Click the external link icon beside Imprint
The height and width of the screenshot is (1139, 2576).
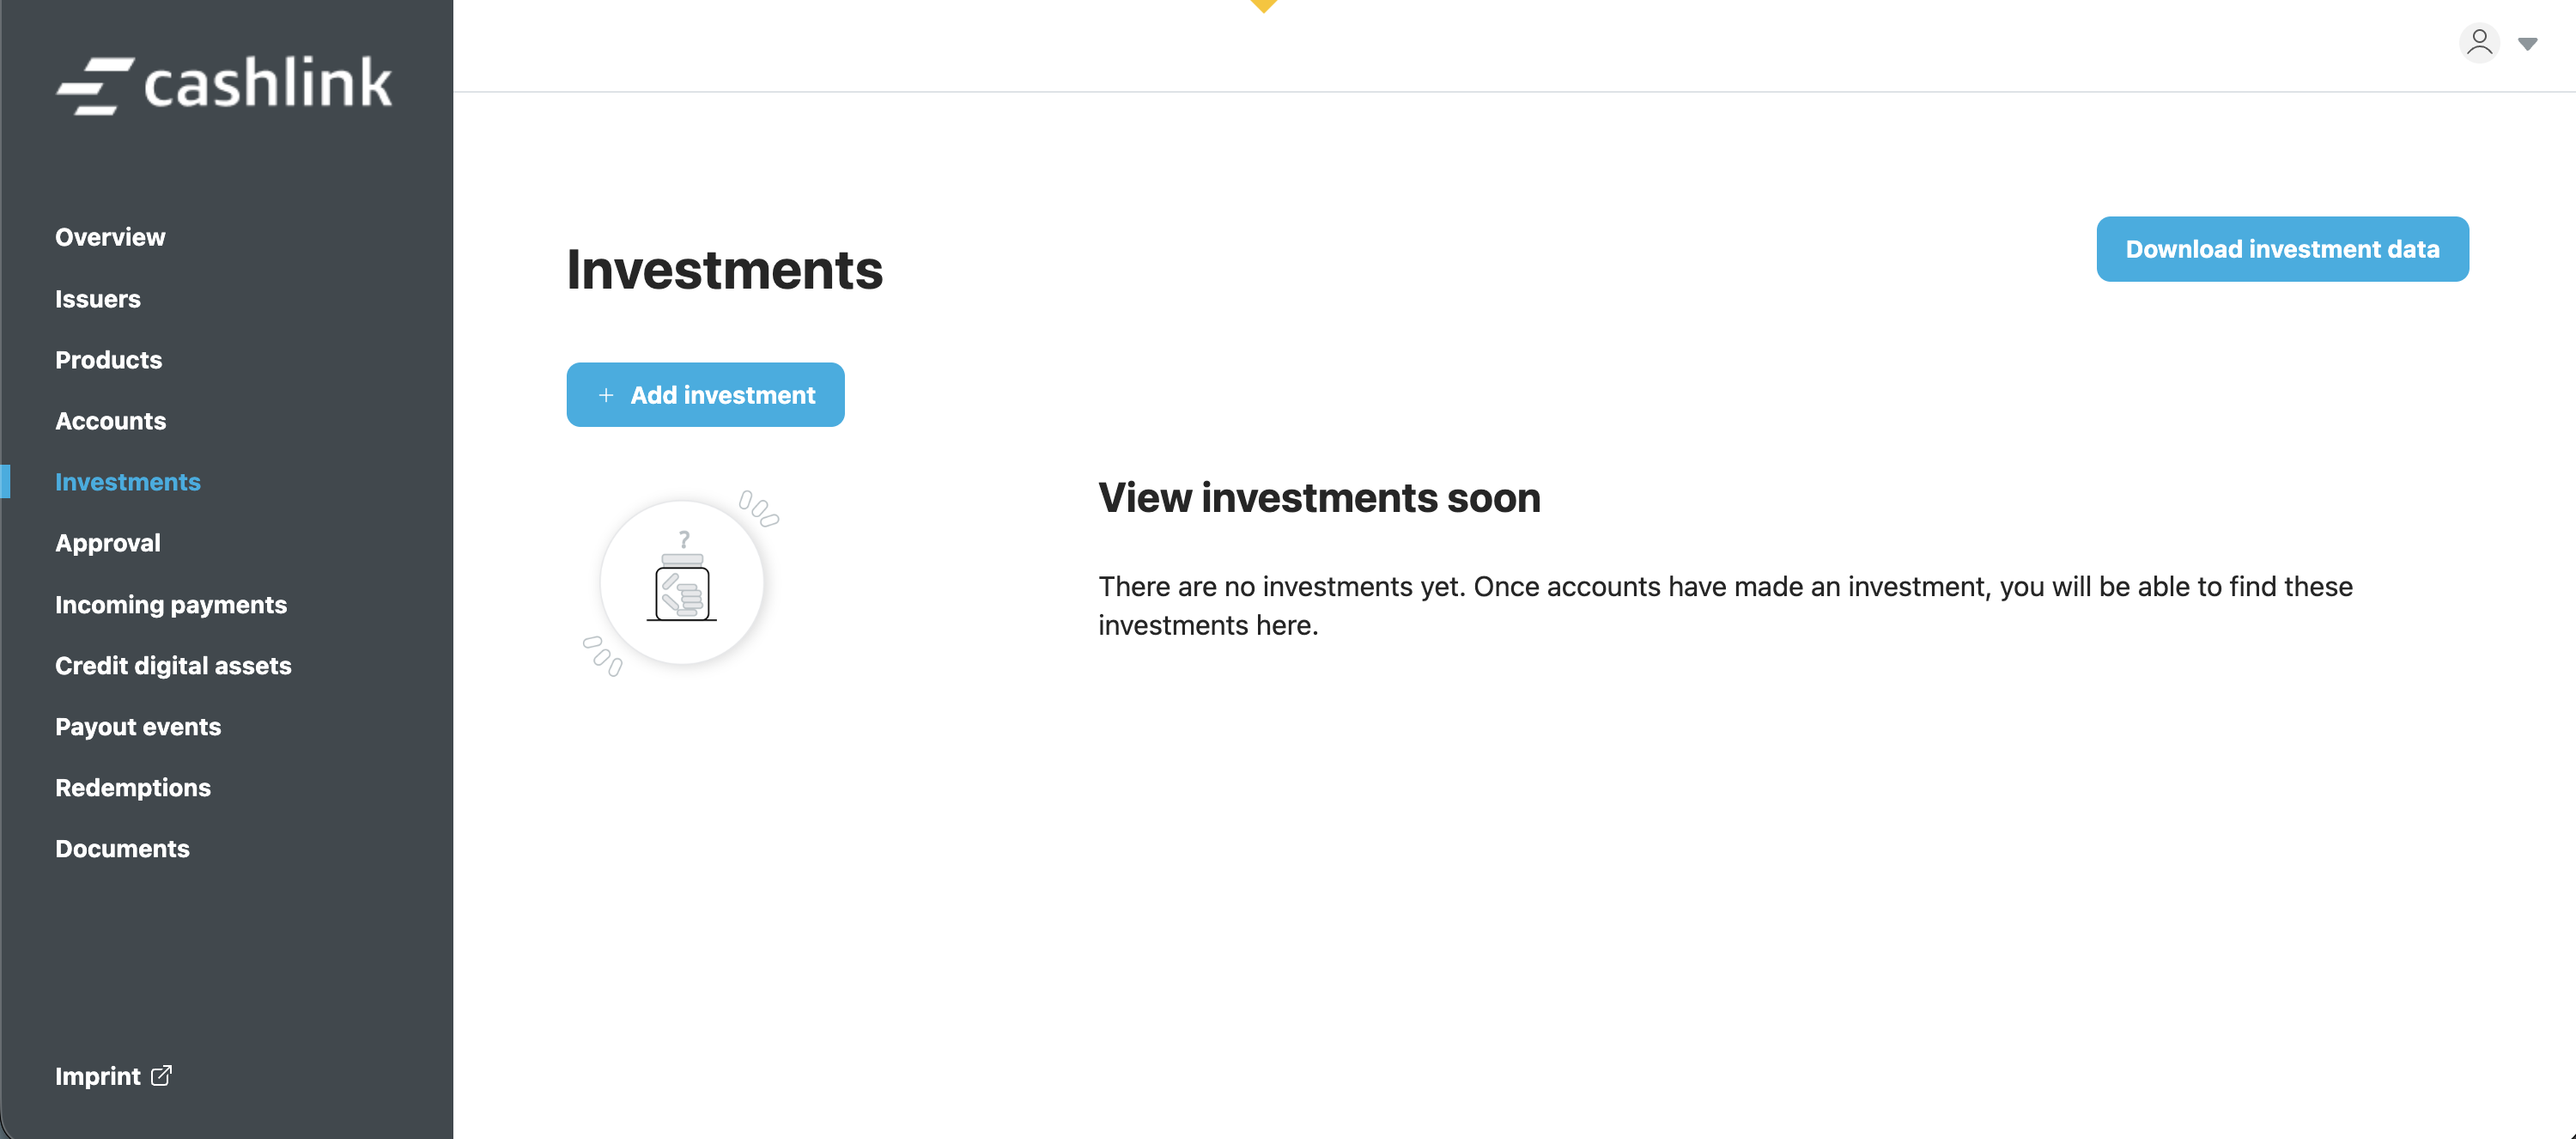pos(161,1075)
